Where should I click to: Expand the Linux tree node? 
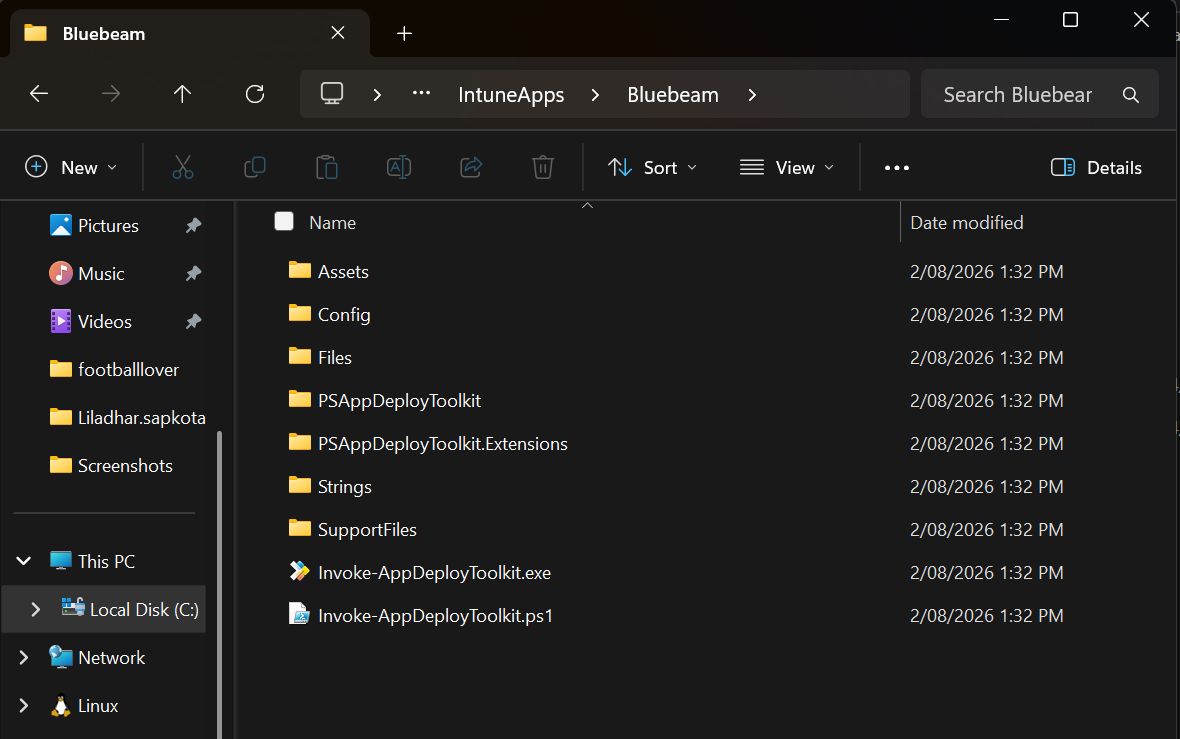[x=23, y=705]
